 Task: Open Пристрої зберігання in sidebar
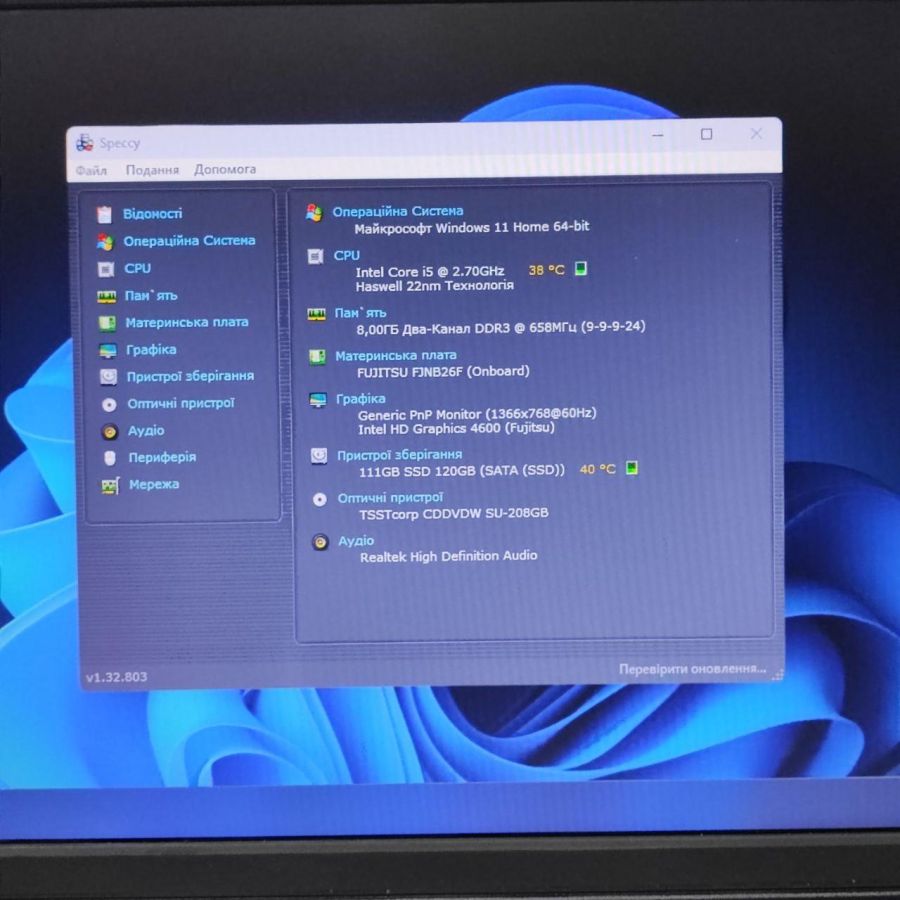click(191, 377)
